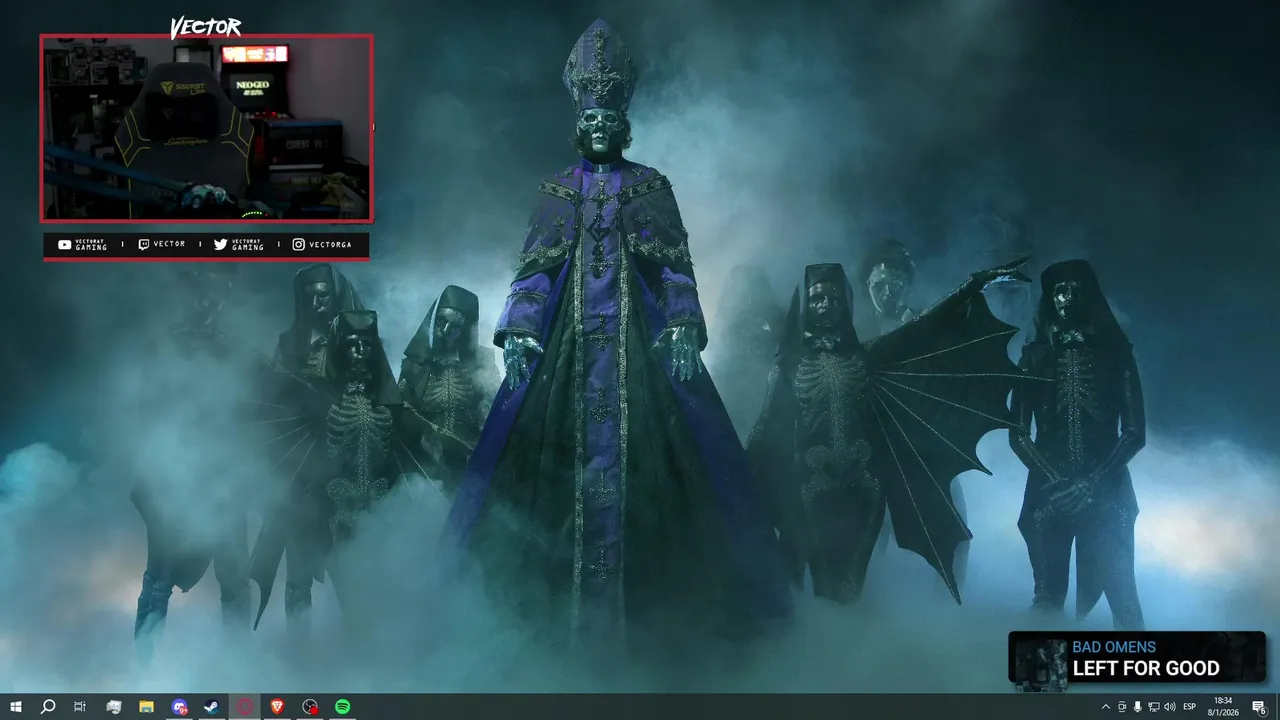Open File Explorer folder icon
Screen dimensions: 1280x720
click(146, 707)
